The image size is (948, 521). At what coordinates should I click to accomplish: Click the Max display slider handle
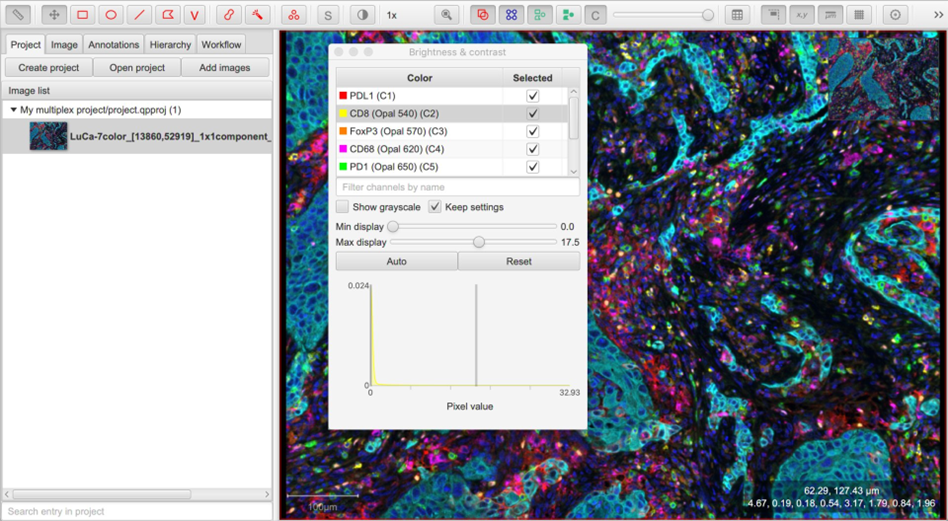point(479,242)
